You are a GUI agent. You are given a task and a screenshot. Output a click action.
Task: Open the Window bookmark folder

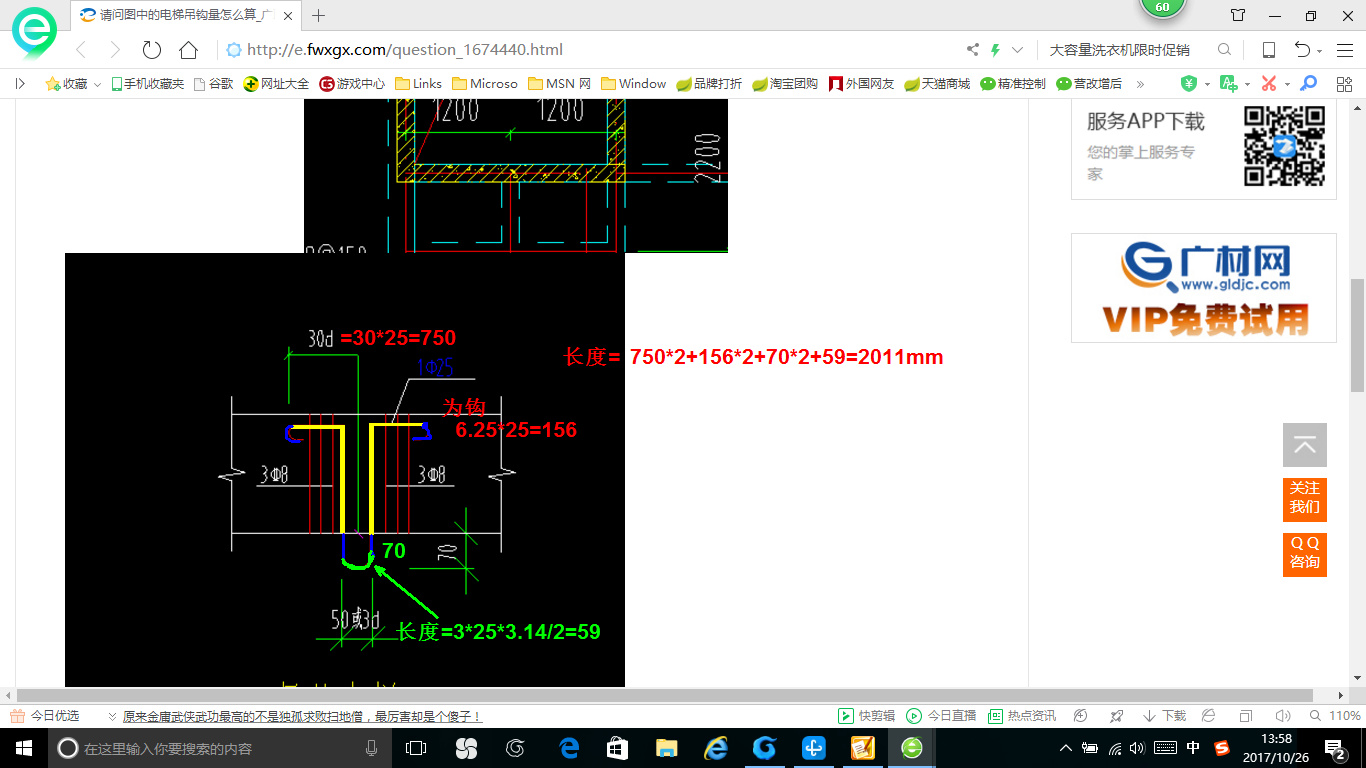[634, 84]
